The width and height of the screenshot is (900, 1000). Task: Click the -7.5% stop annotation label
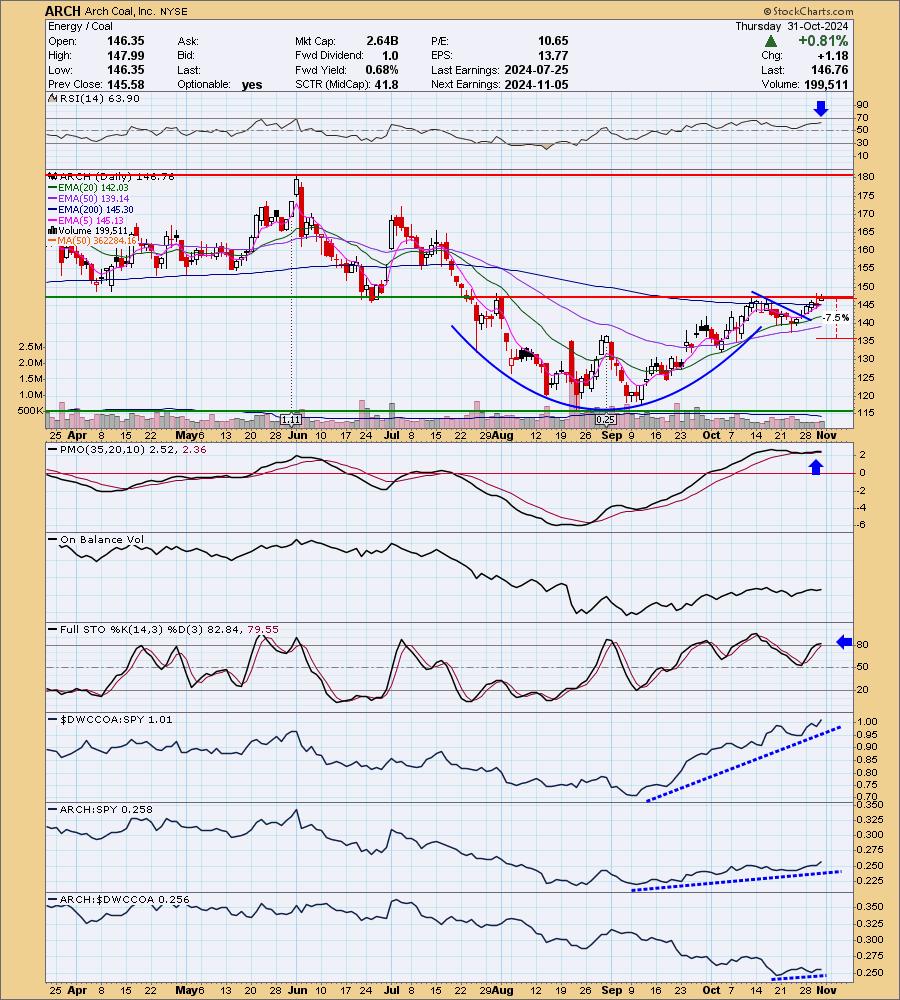pyautogui.click(x=836, y=318)
